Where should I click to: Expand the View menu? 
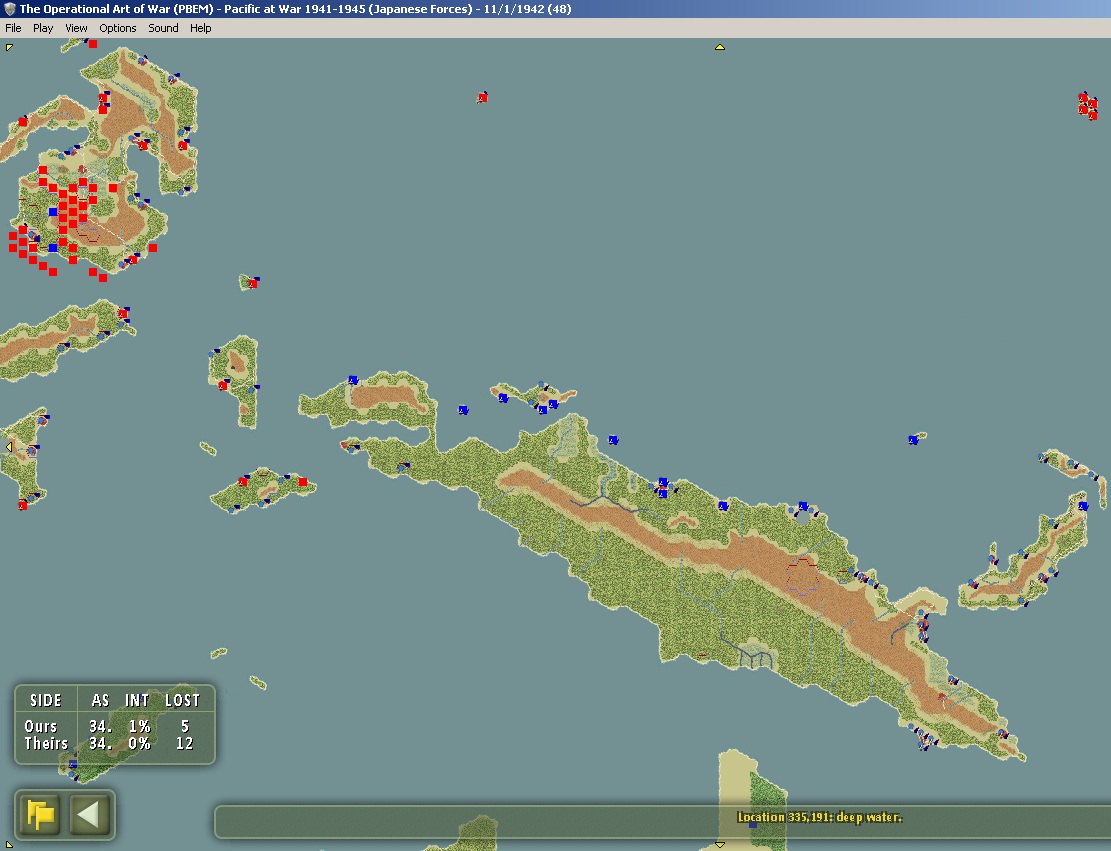click(x=76, y=28)
